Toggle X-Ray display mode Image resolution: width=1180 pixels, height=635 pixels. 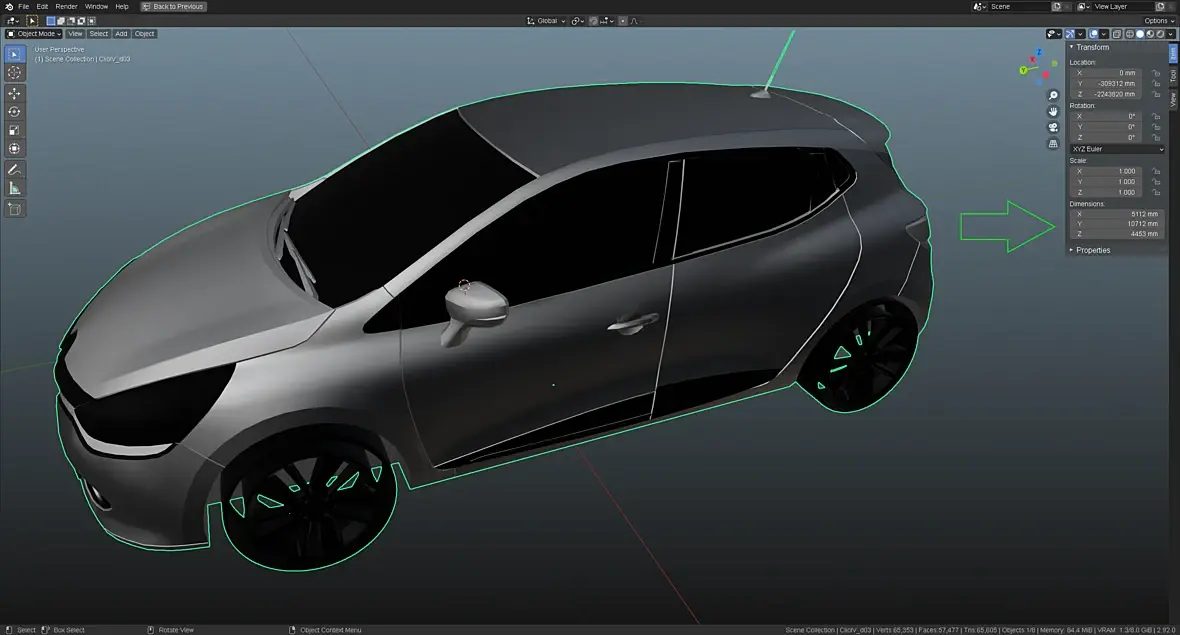tap(1115, 34)
